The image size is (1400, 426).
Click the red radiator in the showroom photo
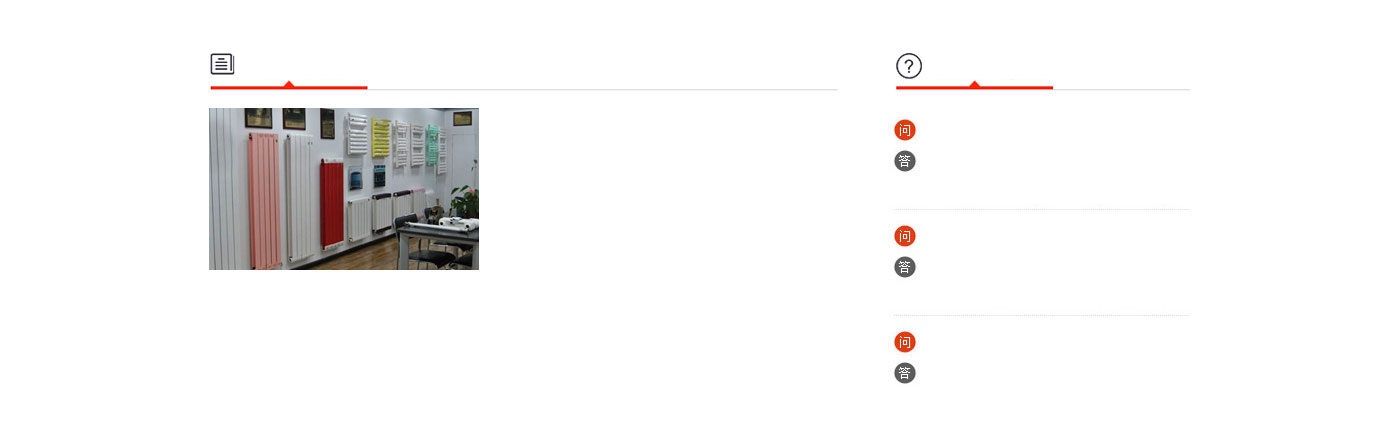click(331, 200)
